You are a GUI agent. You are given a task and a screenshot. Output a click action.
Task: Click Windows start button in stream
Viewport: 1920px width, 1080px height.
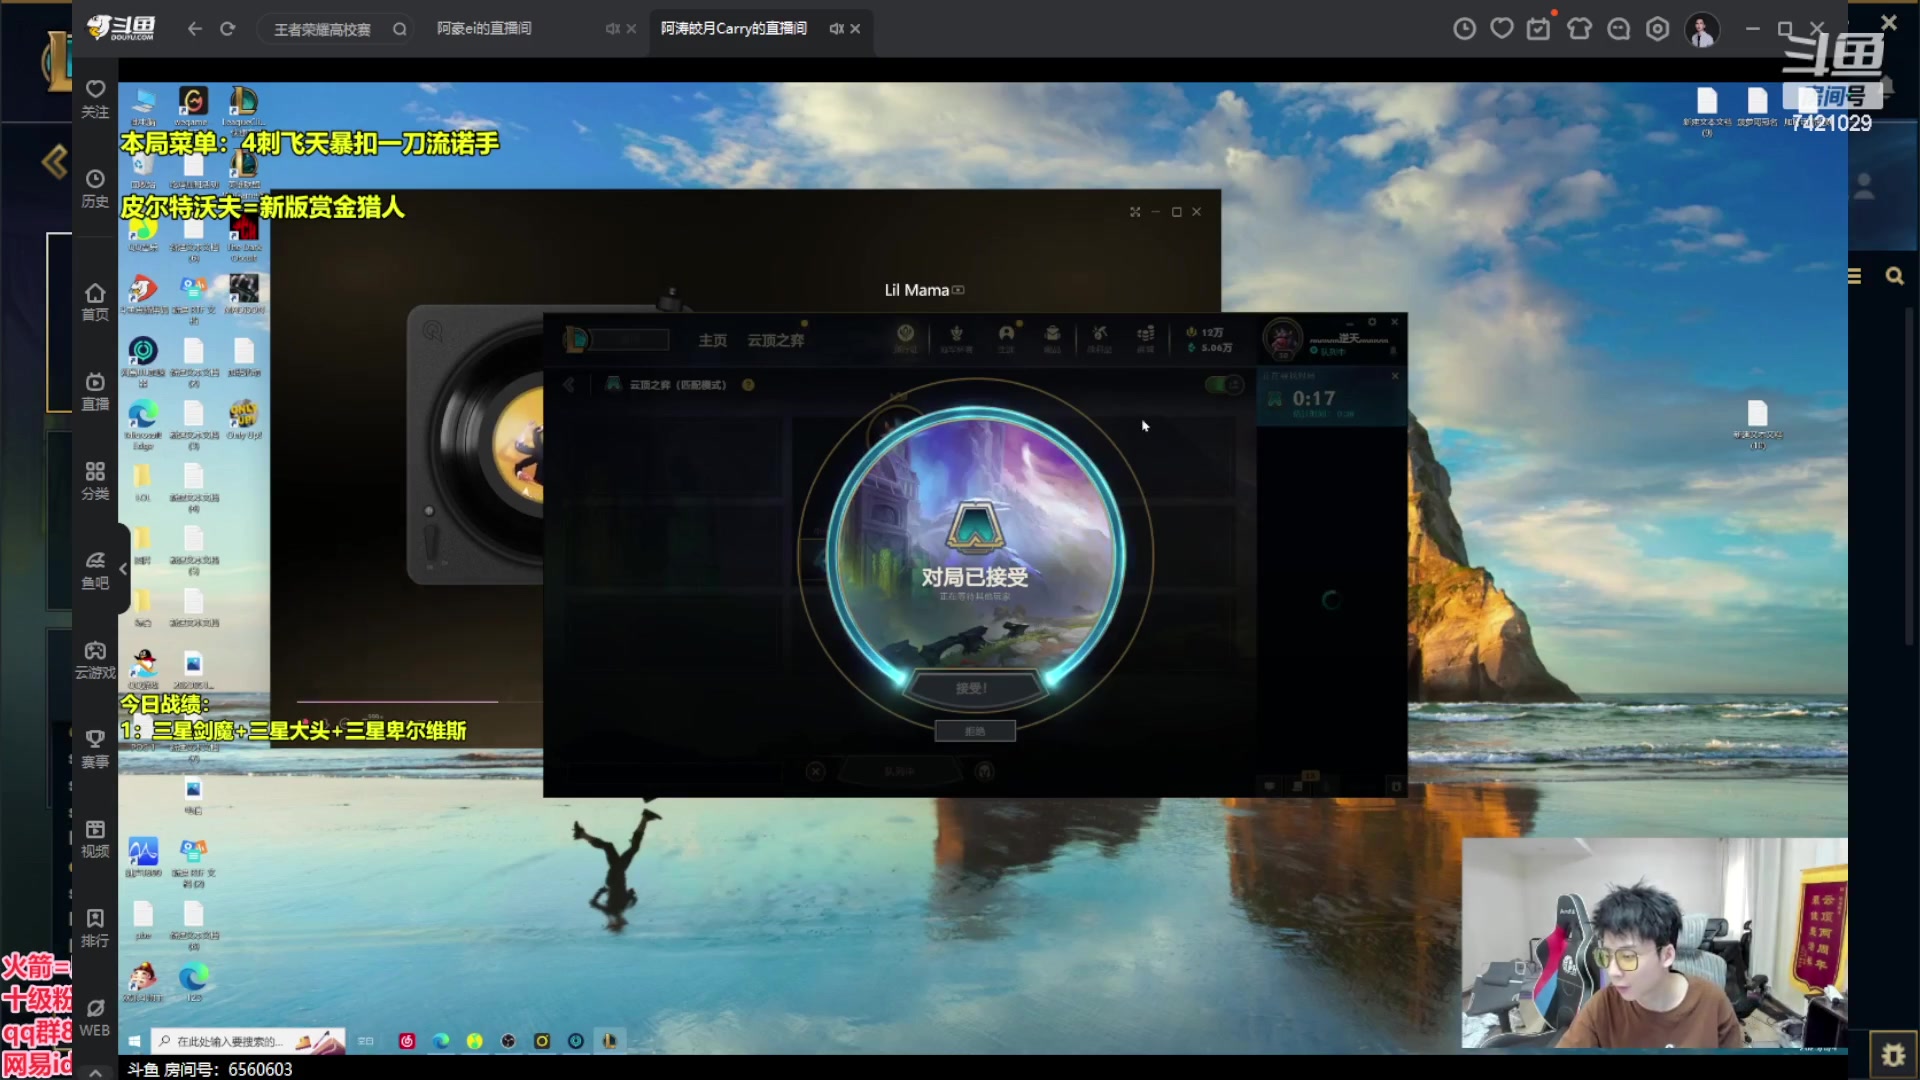pyautogui.click(x=134, y=1041)
